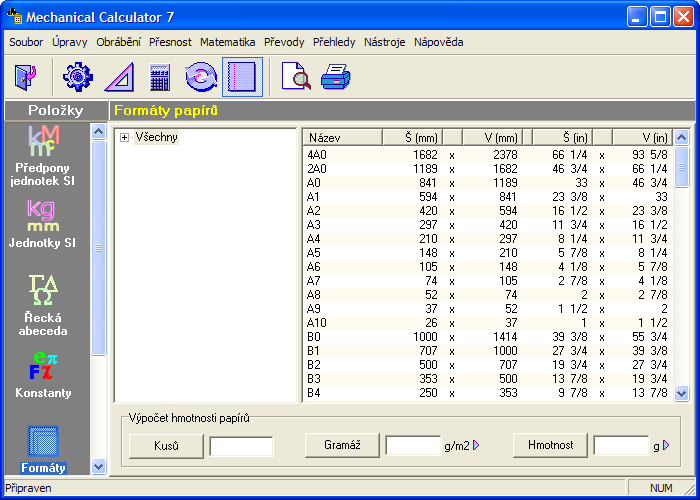700x500 pixels.
Task: Open the Nápověda menu
Action: coord(438,42)
